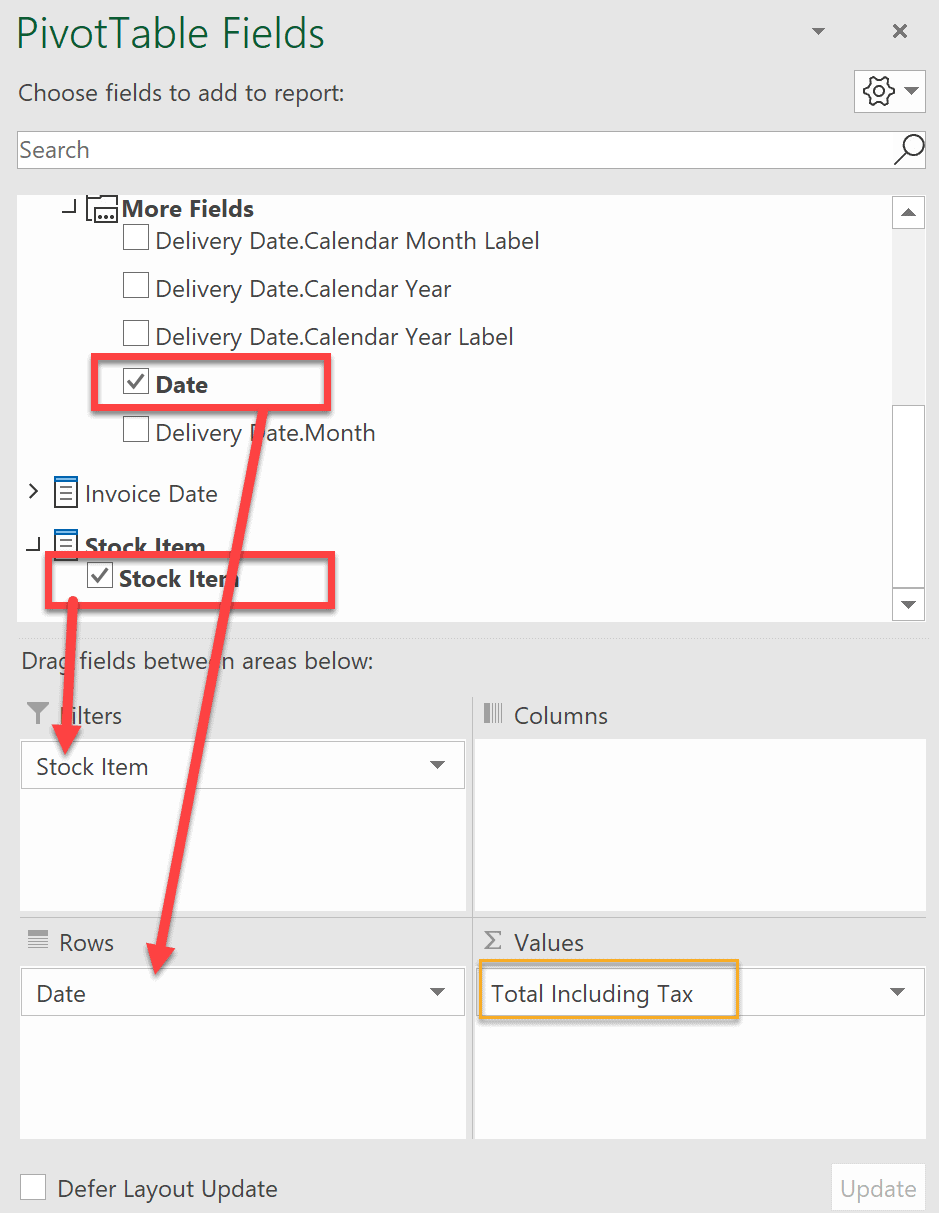Check the Delivery Date.Calendar Year field
Image resolution: width=939 pixels, height=1213 pixels.
coord(136,287)
